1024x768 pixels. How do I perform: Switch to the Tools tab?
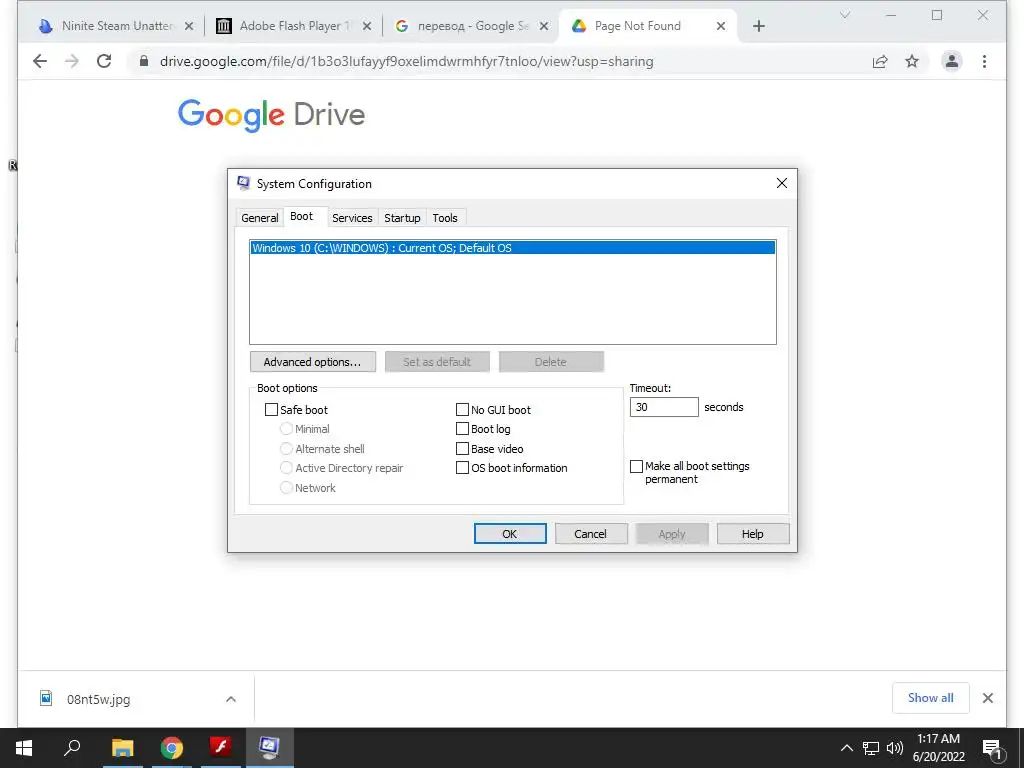point(445,217)
